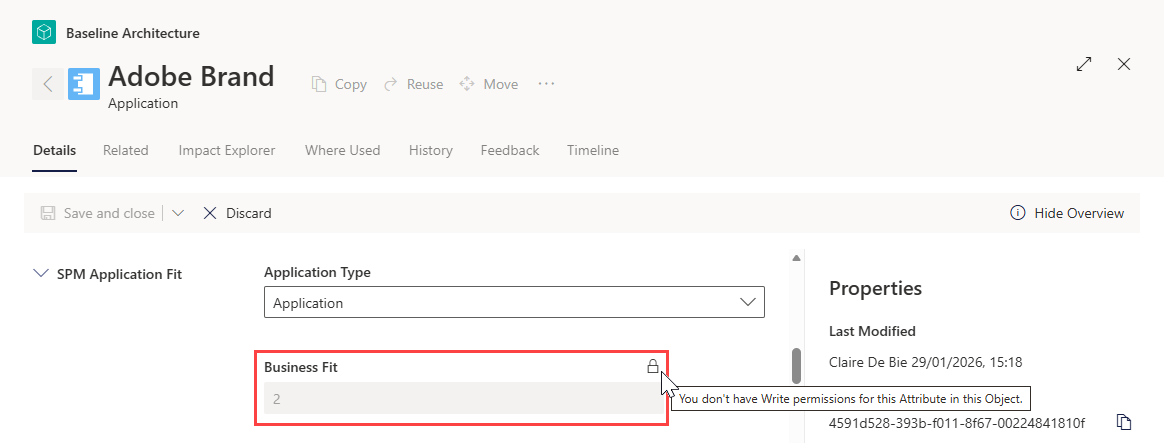Expand the panel with the diagonal arrows icon
The width and height of the screenshot is (1164, 443).
pos(1084,65)
